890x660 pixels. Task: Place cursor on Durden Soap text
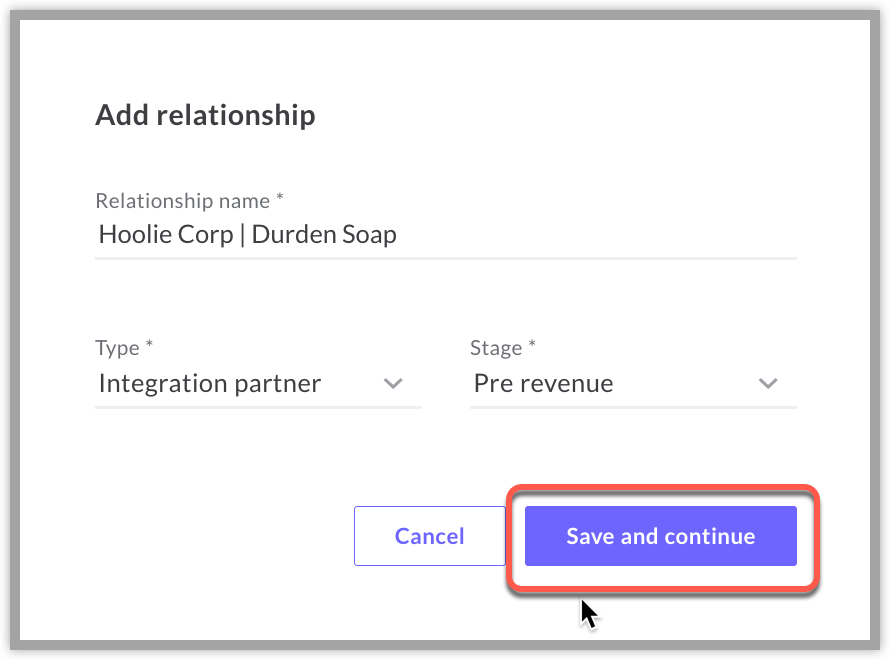click(x=324, y=234)
